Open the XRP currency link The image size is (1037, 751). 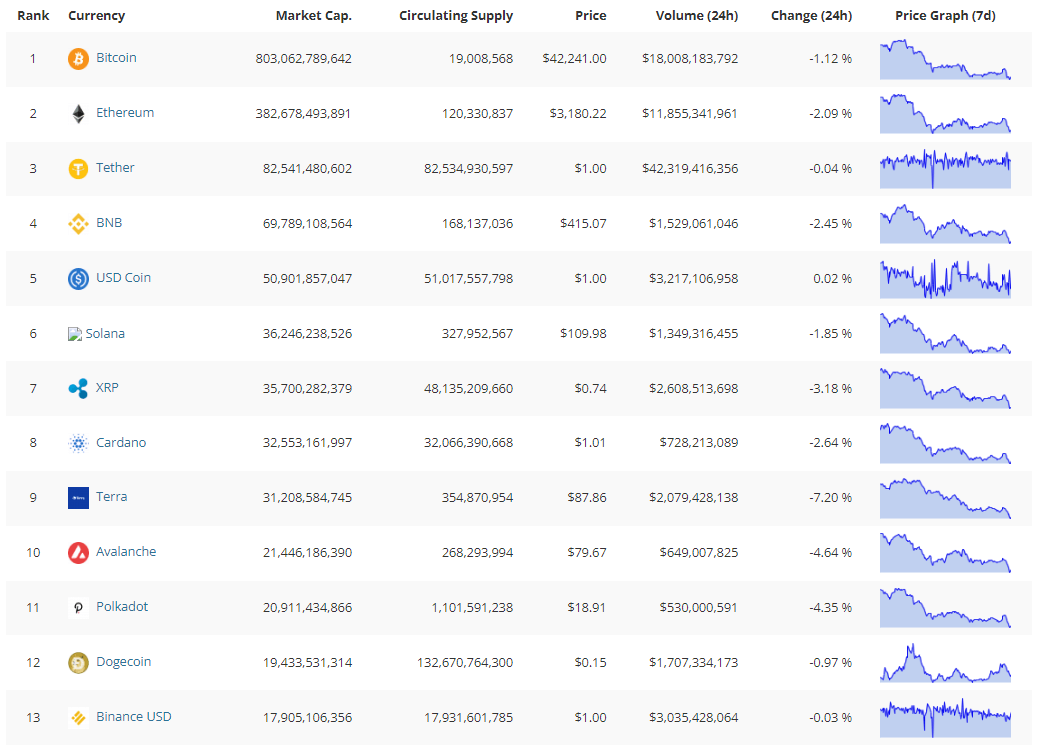point(107,387)
